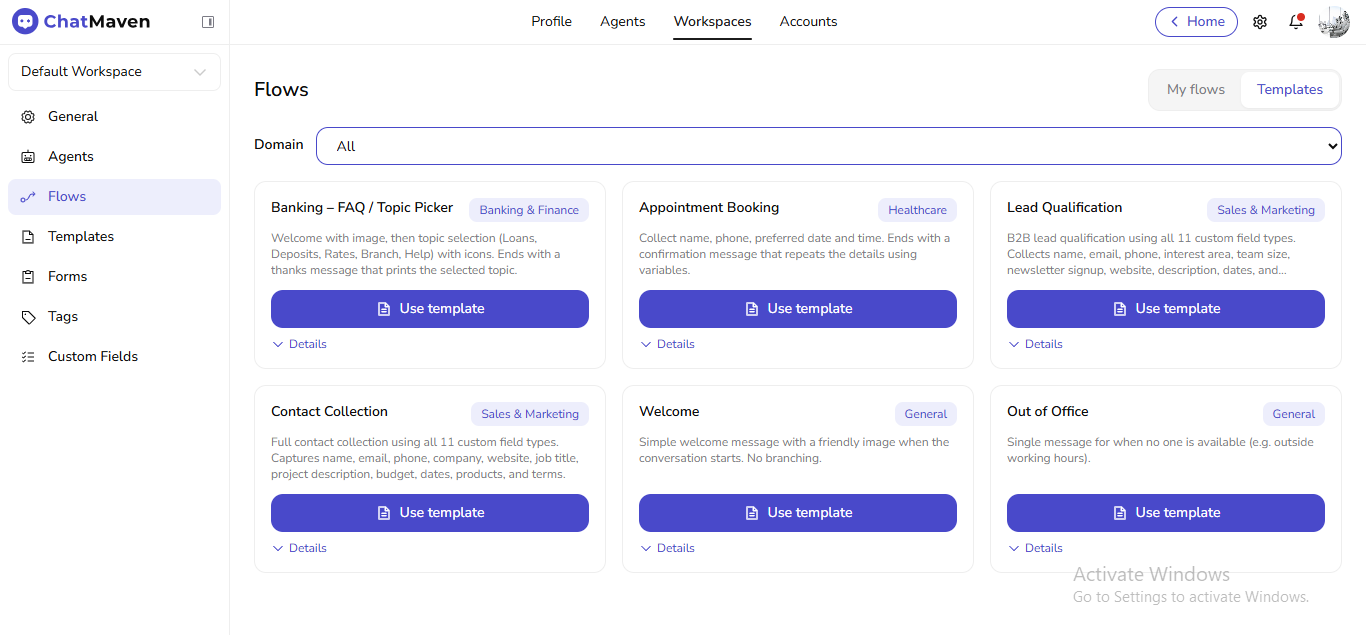Screen dimensions: 1366x635
Task: Expand Details for Lead Qualification template
Action: pos(1035,344)
